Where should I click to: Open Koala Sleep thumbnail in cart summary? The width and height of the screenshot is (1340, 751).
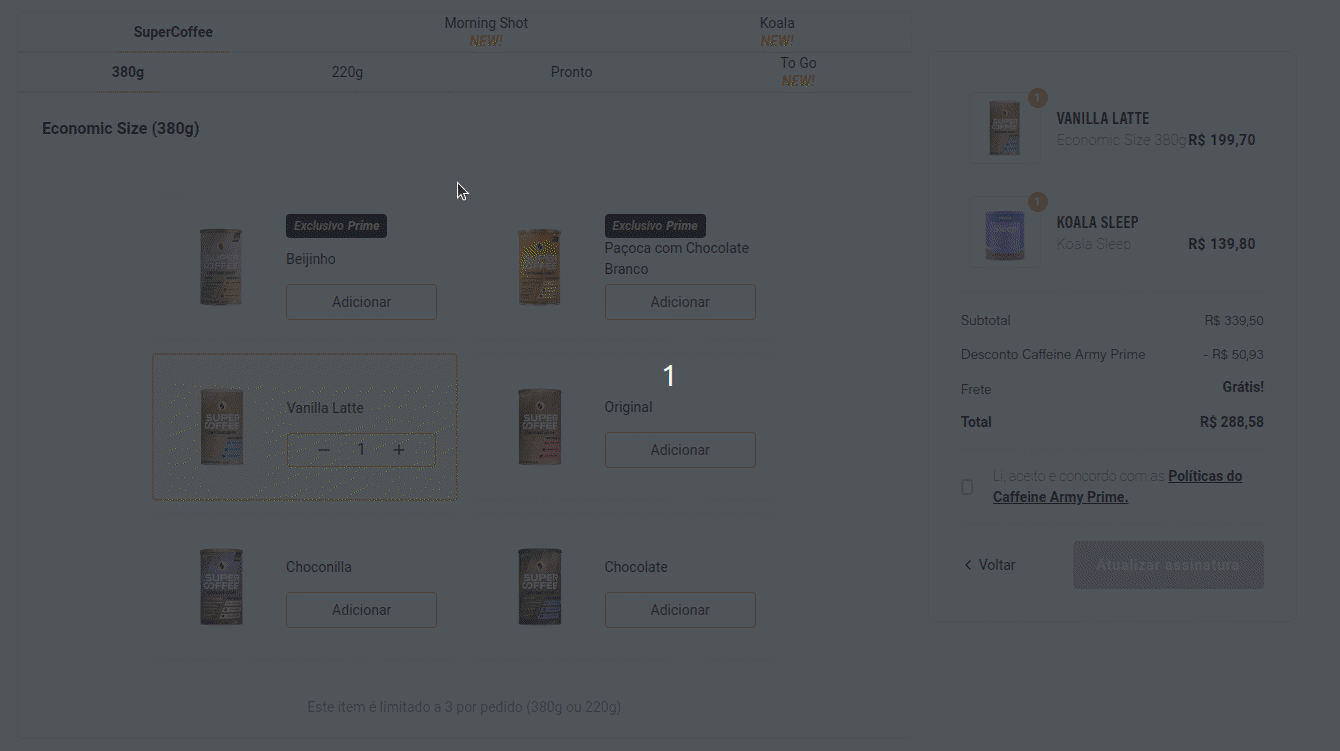point(1005,233)
